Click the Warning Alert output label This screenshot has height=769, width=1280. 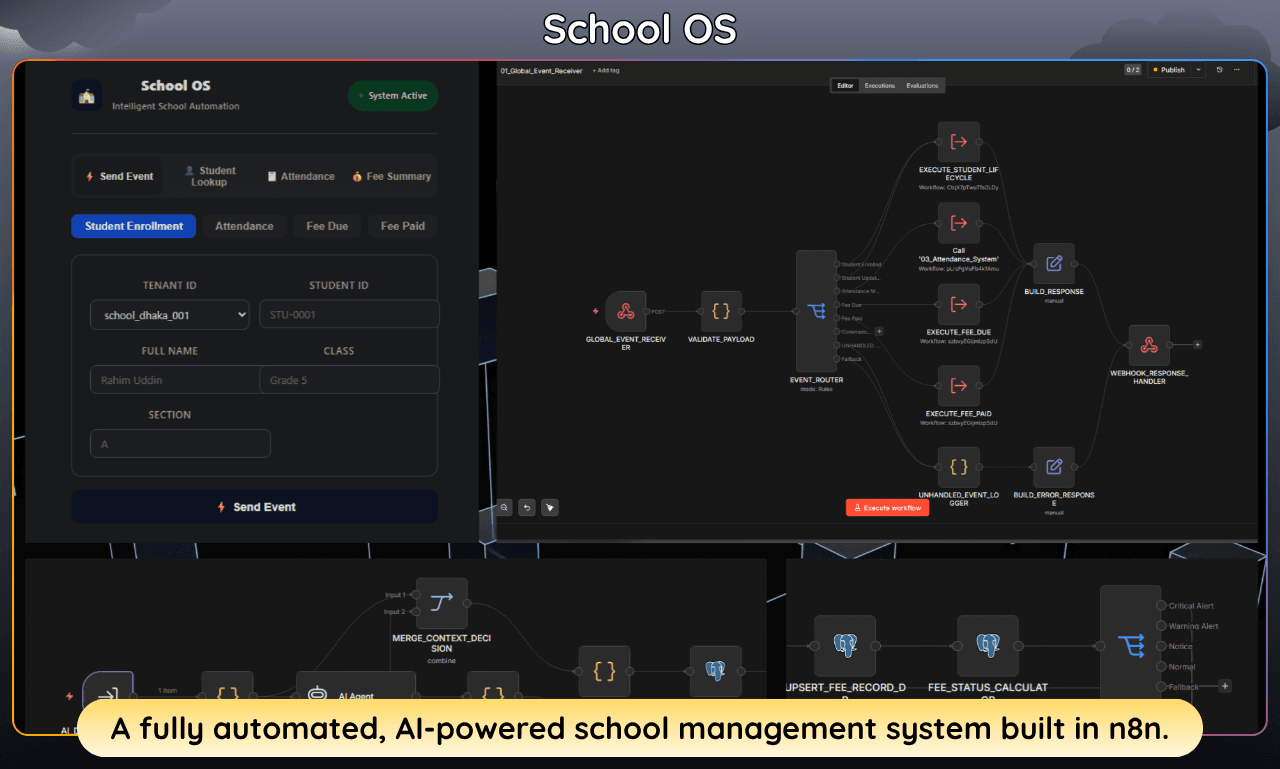pos(1193,626)
